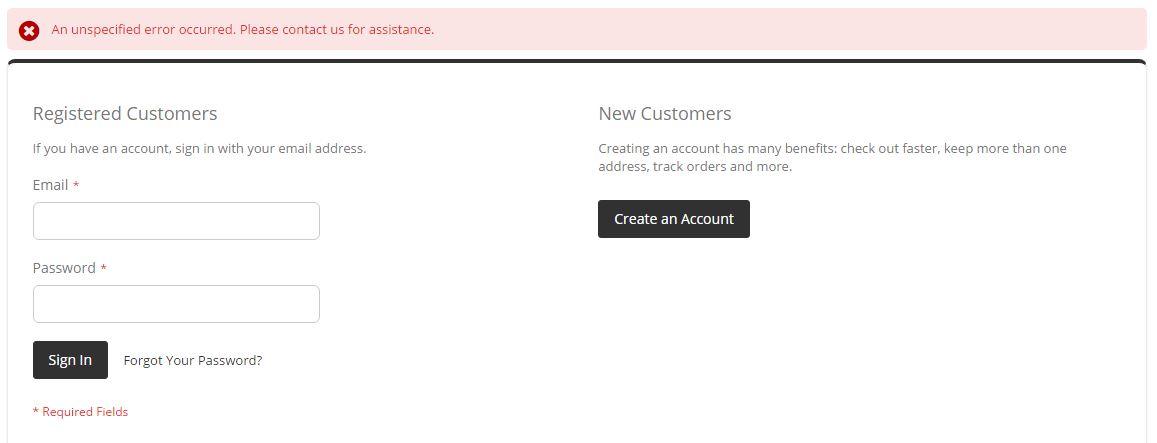This screenshot has height=443, width=1157.
Task: Select the unspecified error message text
Action: 243,30
